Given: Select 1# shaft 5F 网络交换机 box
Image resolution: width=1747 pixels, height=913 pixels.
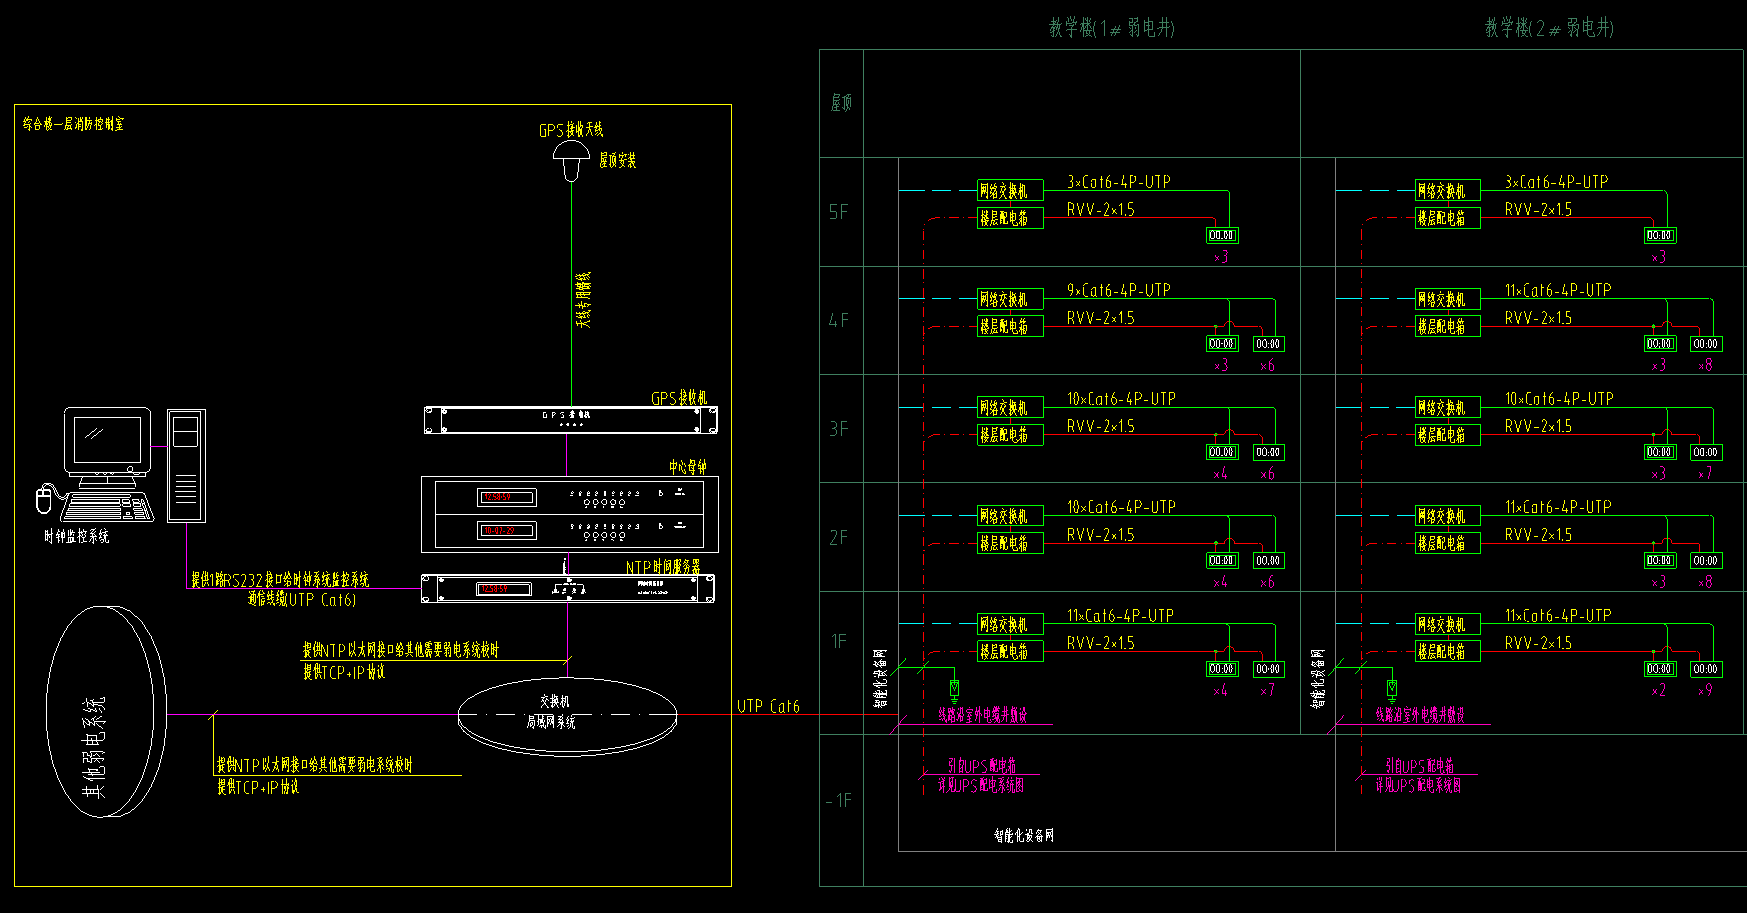Looking at the screenshot, I should point(1010,190).
